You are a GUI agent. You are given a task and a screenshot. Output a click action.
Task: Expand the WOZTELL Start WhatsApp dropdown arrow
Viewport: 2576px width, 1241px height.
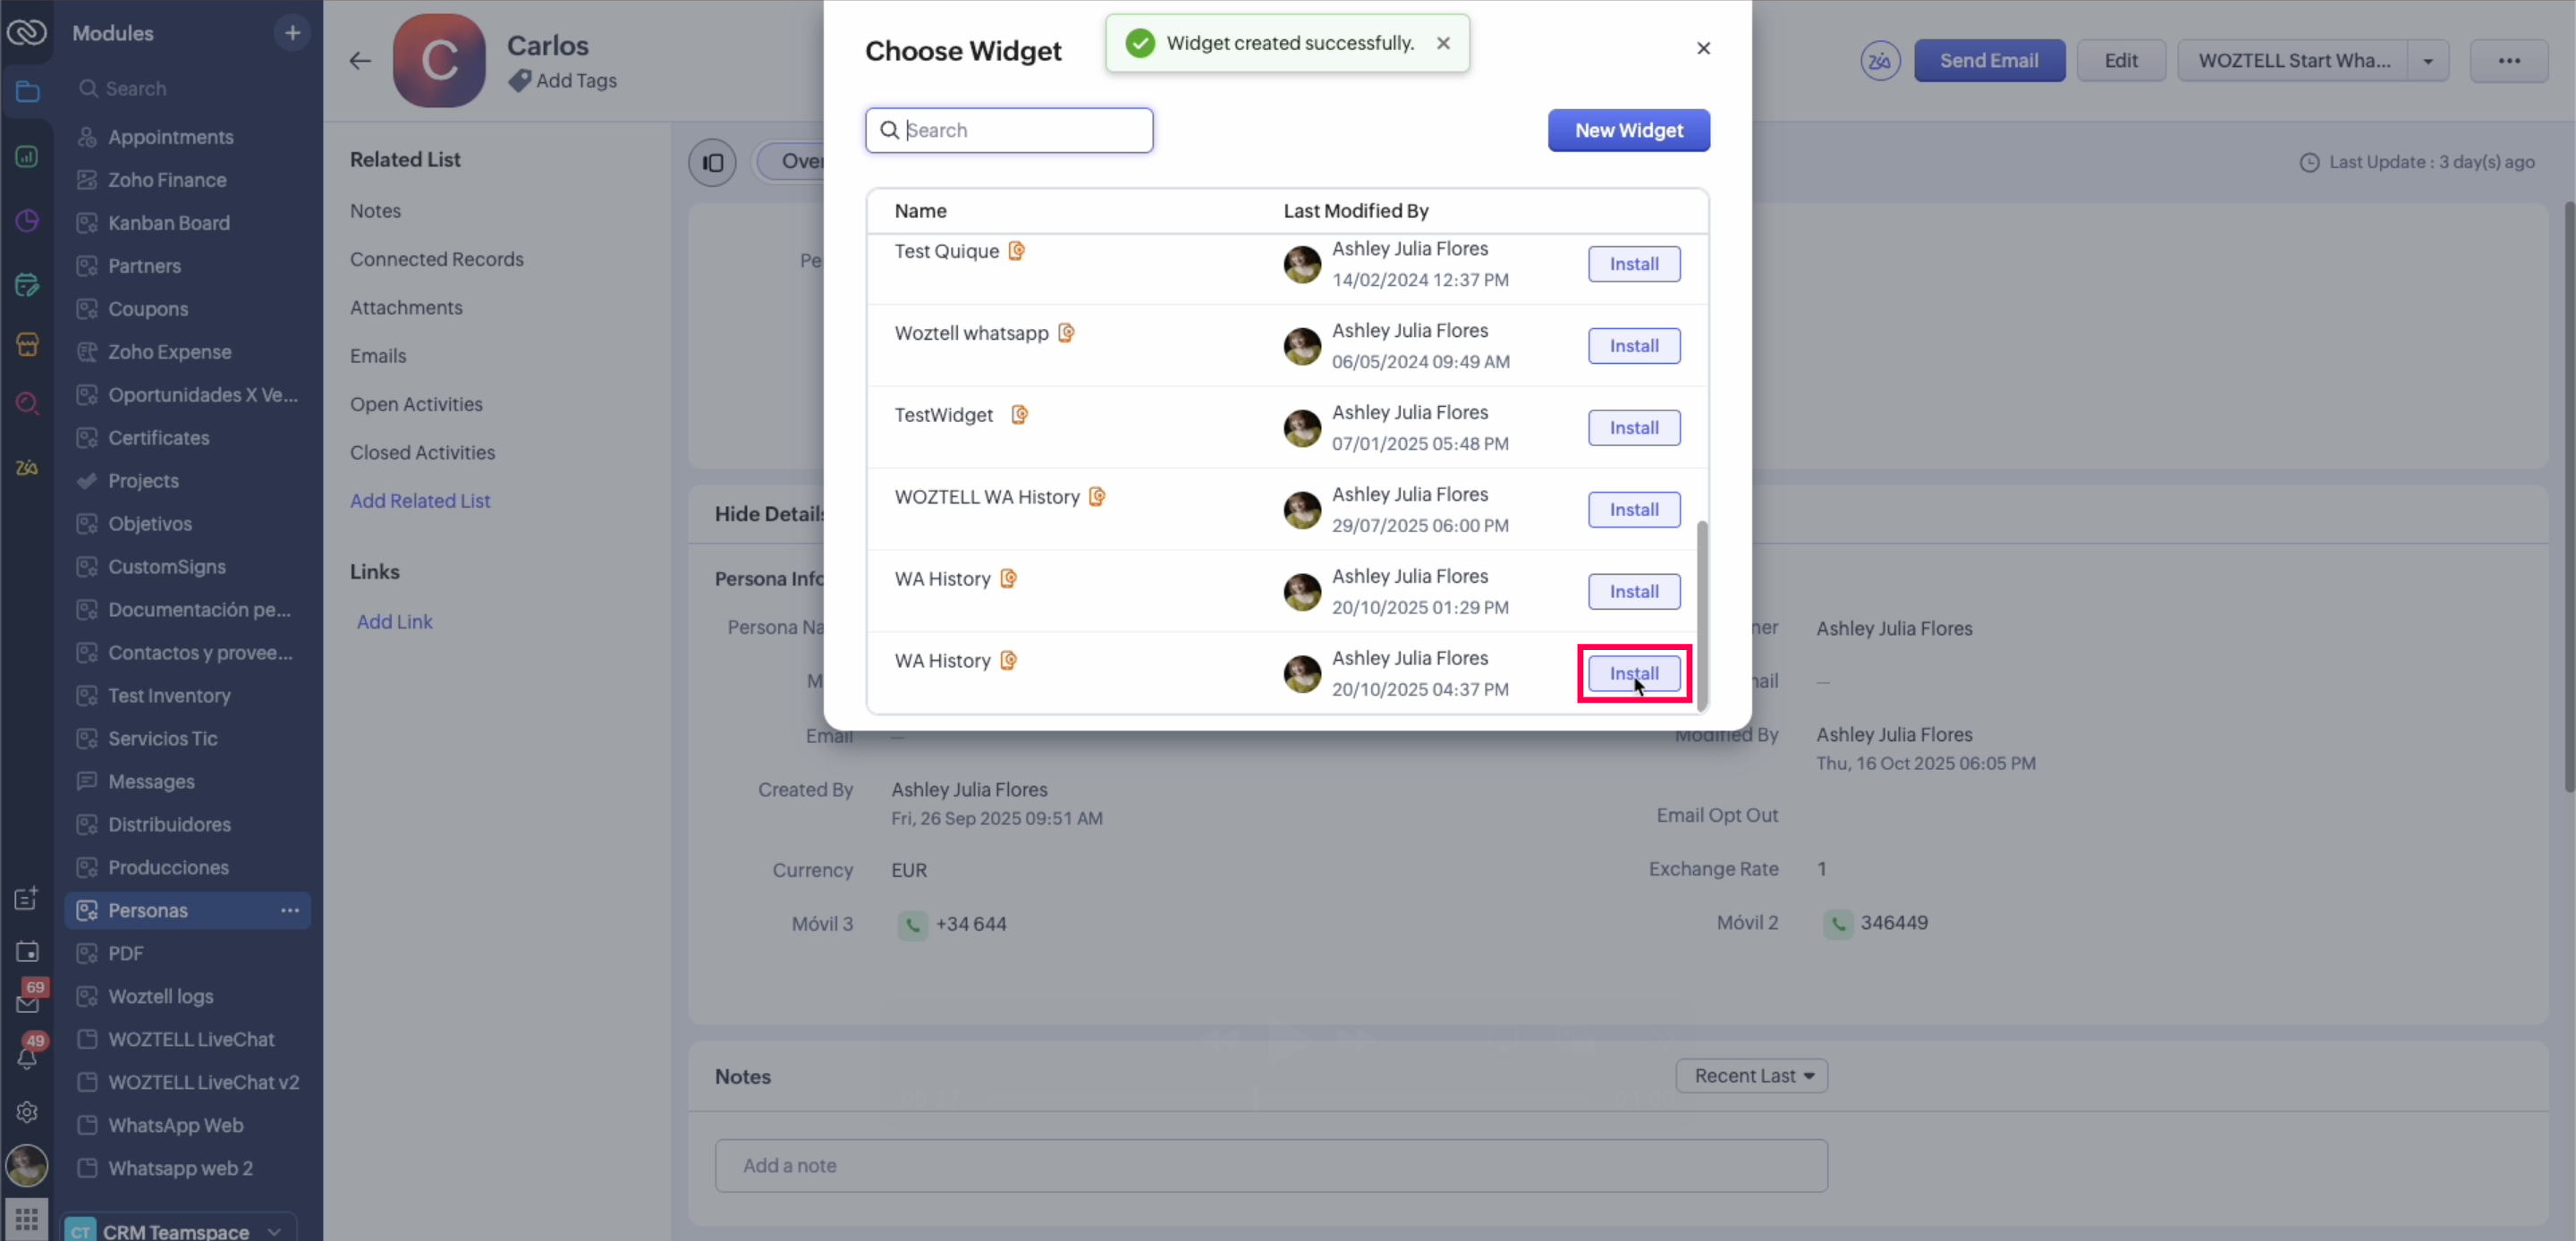(x=2428, y=61)
